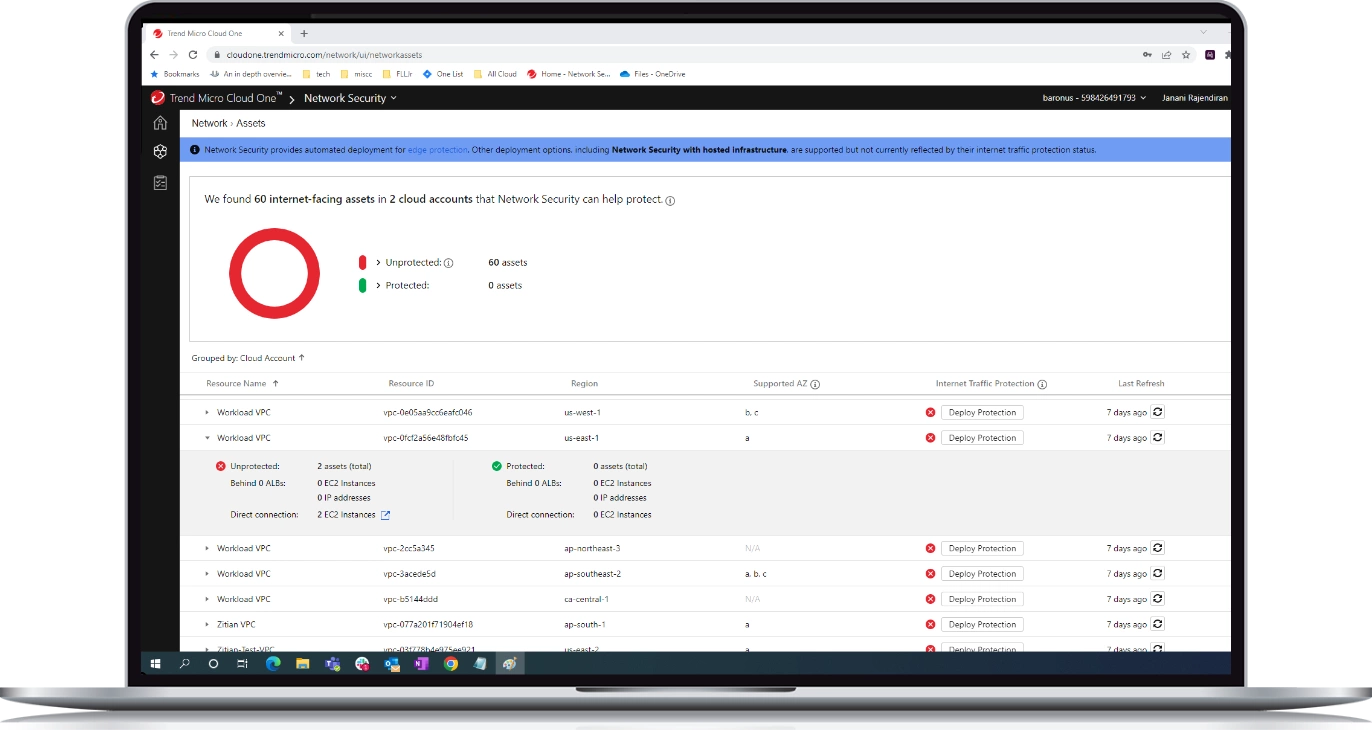Open Paint app from taskbar
Viewport: 1372px width, 730px height.
coord(510,663)
